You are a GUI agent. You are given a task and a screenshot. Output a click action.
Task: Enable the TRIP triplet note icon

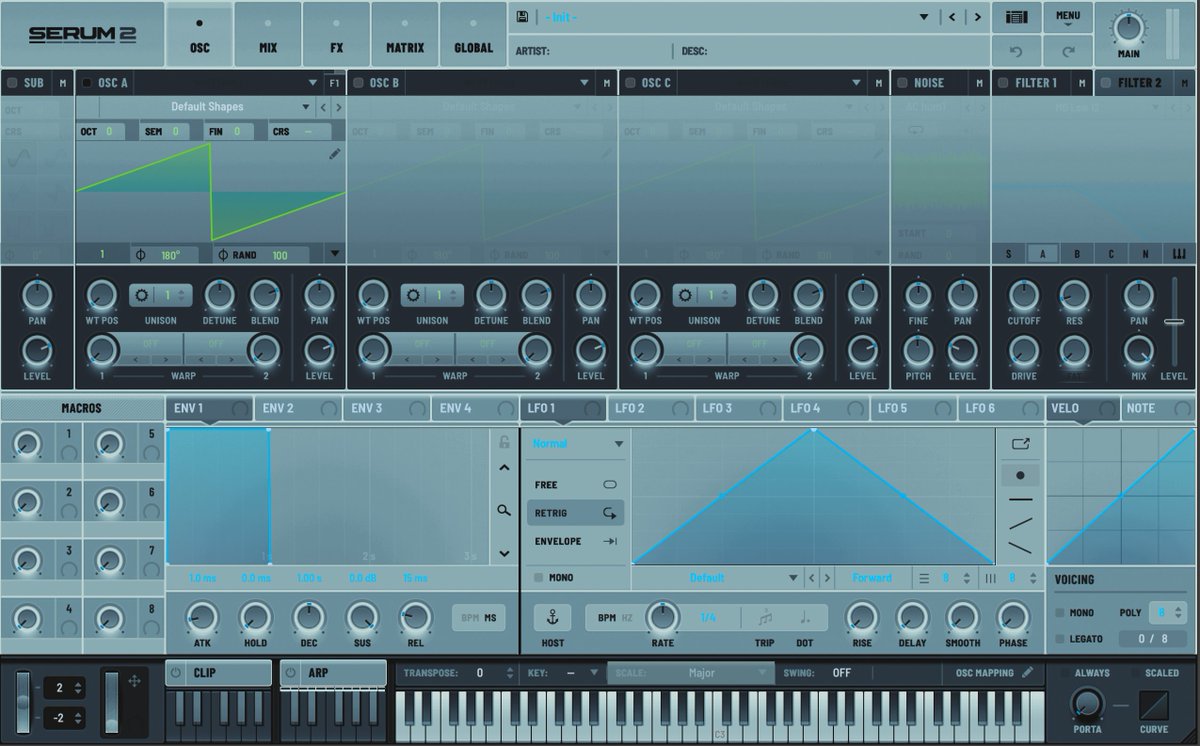point(765,617)
